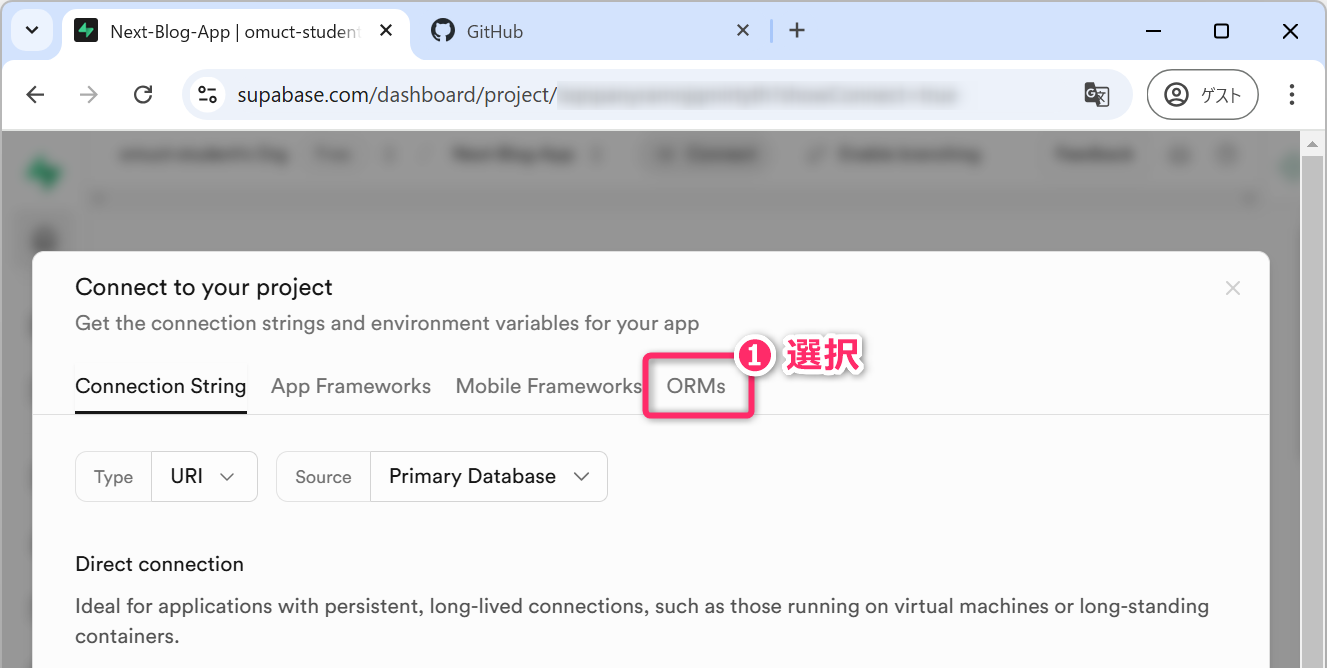
Task: Expand the Type URI dropdown
Action: [204, 477]
